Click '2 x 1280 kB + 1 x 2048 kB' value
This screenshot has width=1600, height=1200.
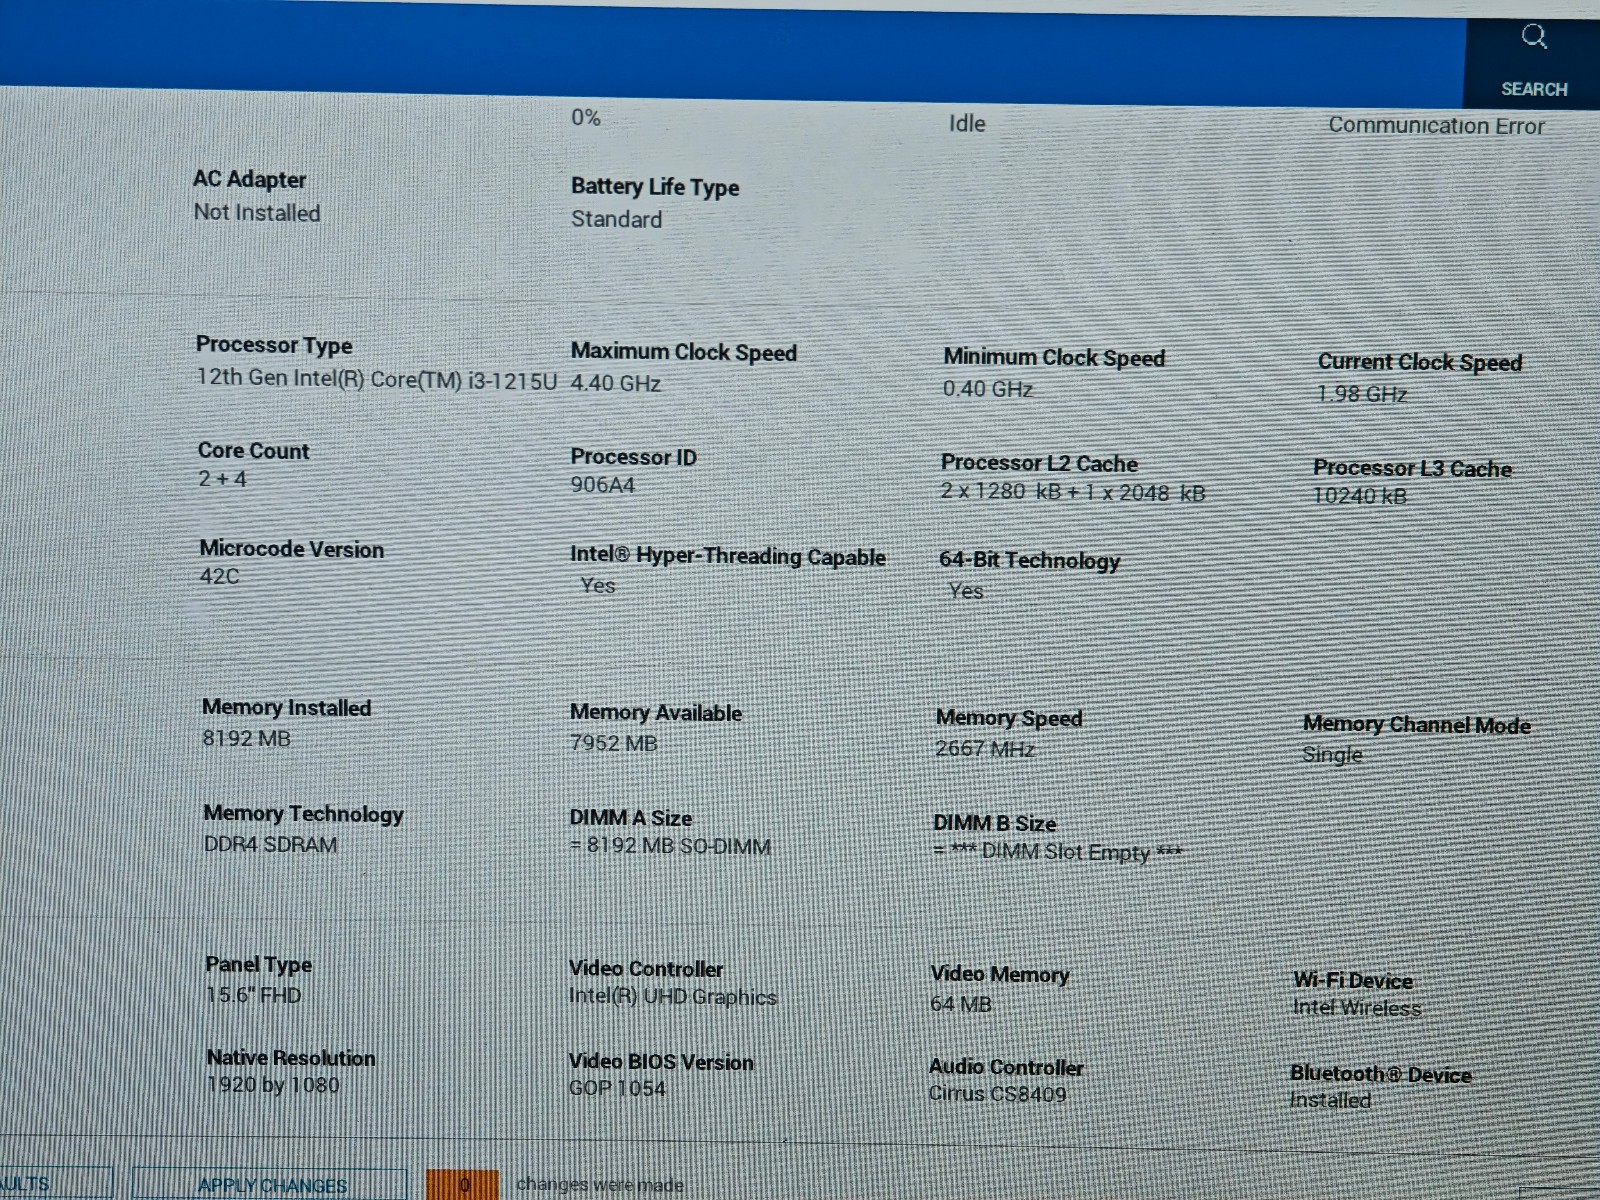tap(1073, 492)
